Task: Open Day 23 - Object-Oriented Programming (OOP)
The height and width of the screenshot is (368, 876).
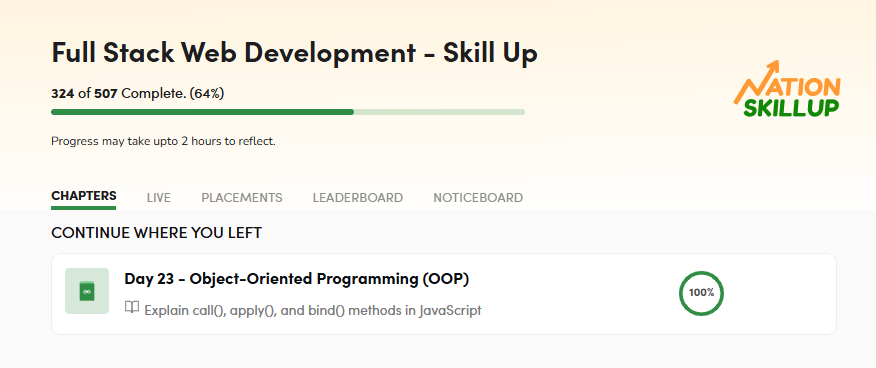Action: pos(297,278)
